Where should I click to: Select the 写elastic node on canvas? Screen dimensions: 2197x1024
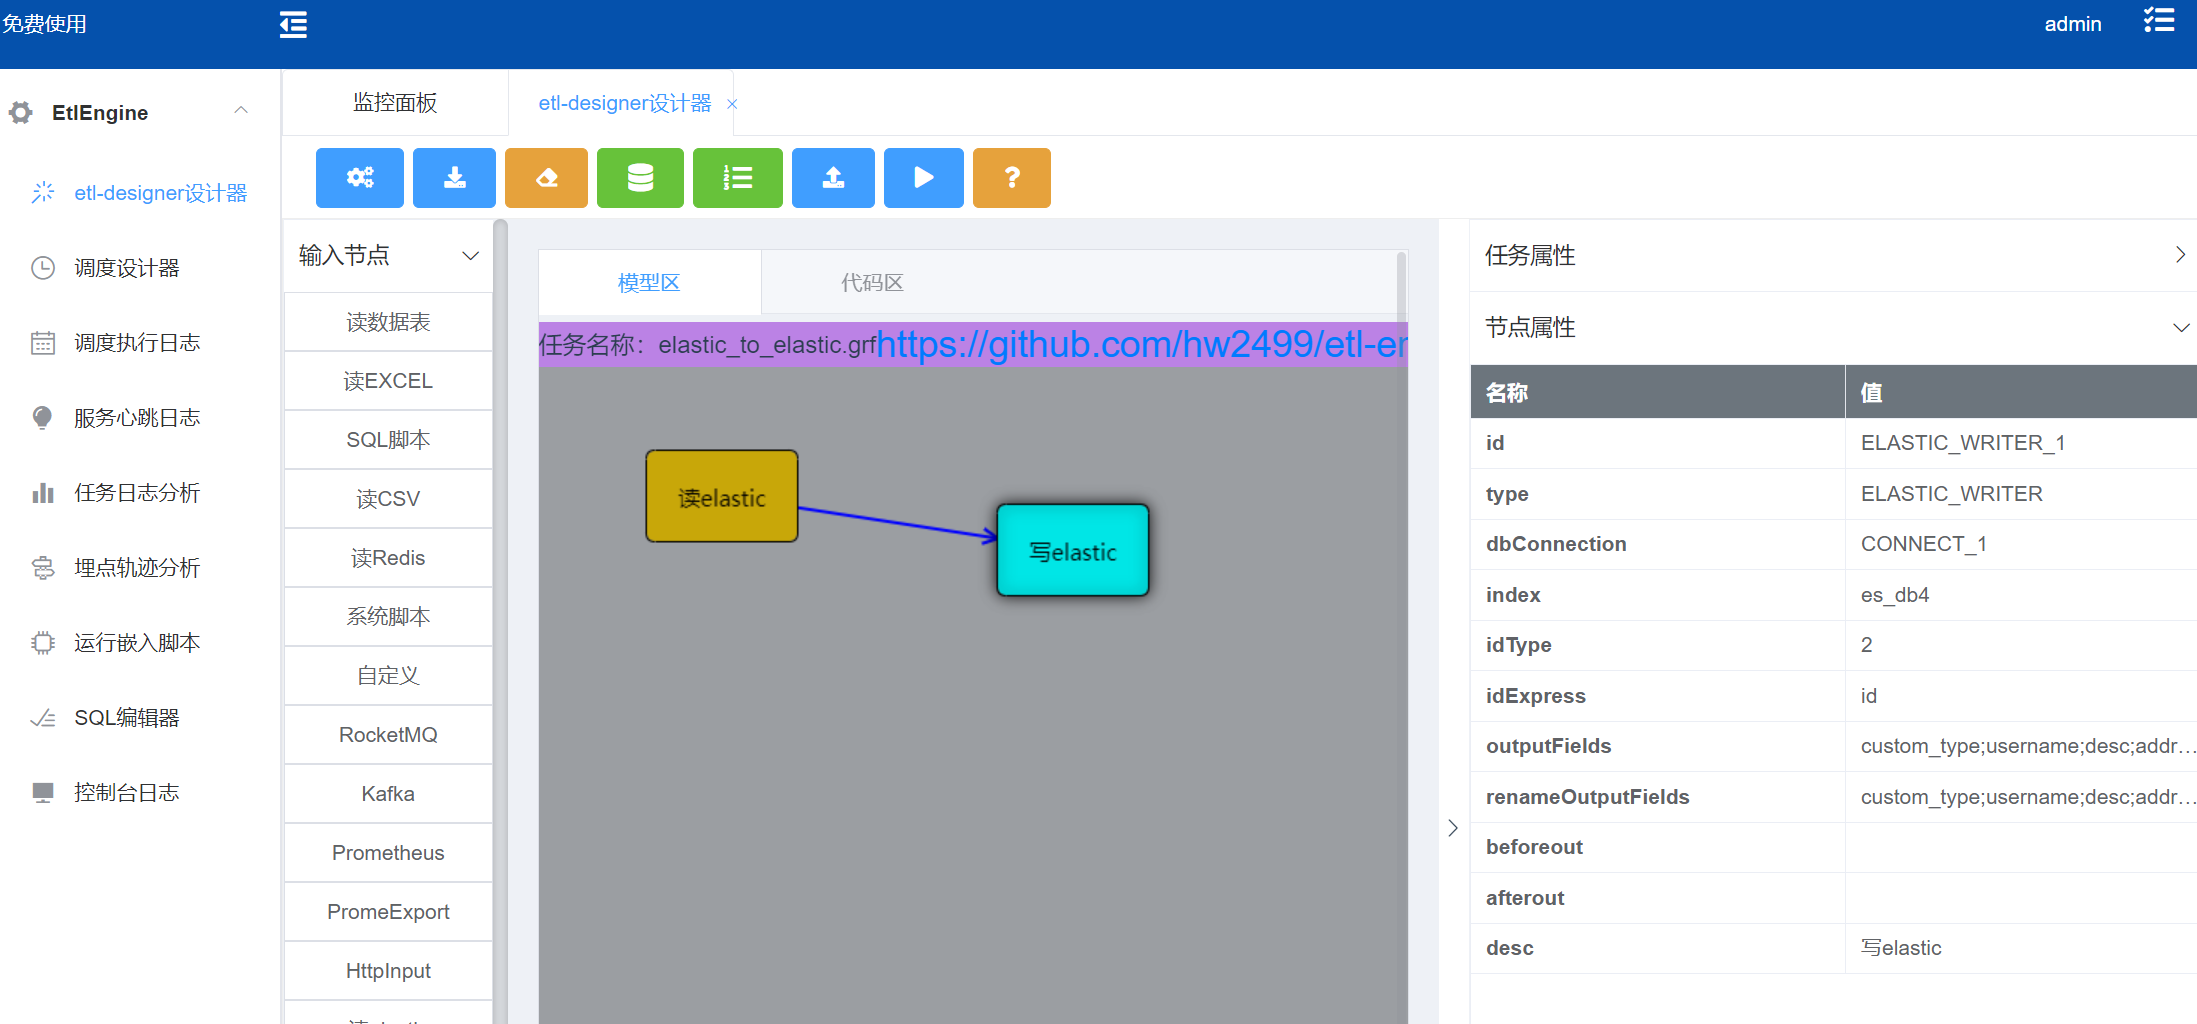click(1073, 551)
